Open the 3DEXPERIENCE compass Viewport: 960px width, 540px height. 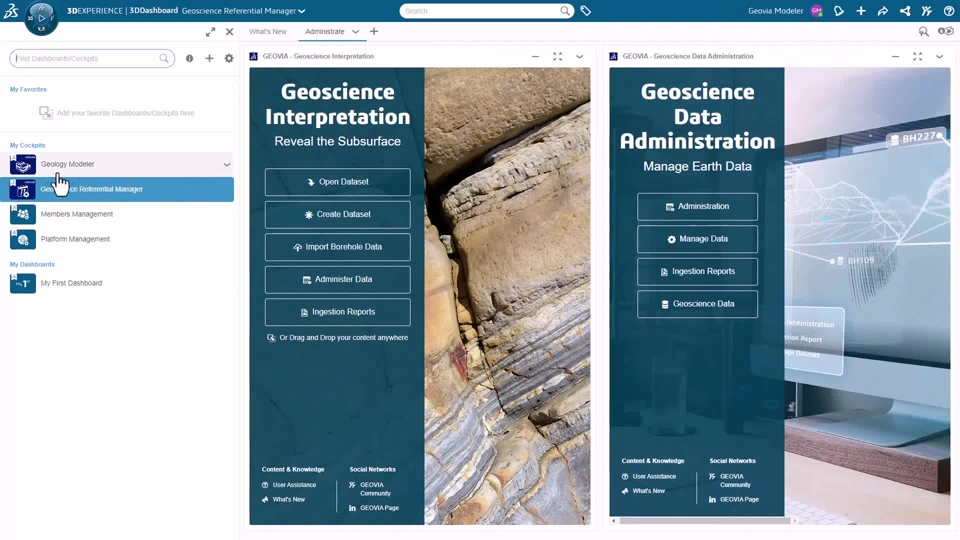click(41, 17)
